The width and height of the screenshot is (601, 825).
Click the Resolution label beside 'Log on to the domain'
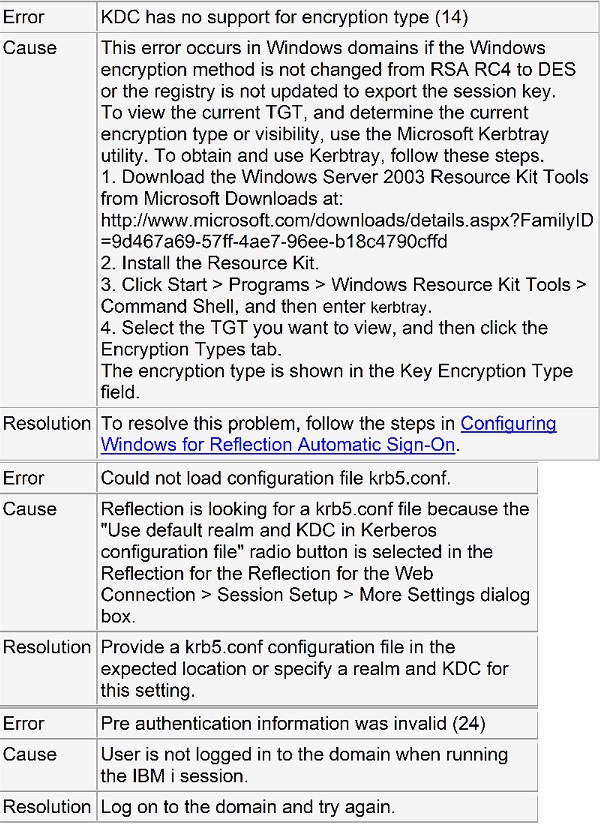click(47, 807)
